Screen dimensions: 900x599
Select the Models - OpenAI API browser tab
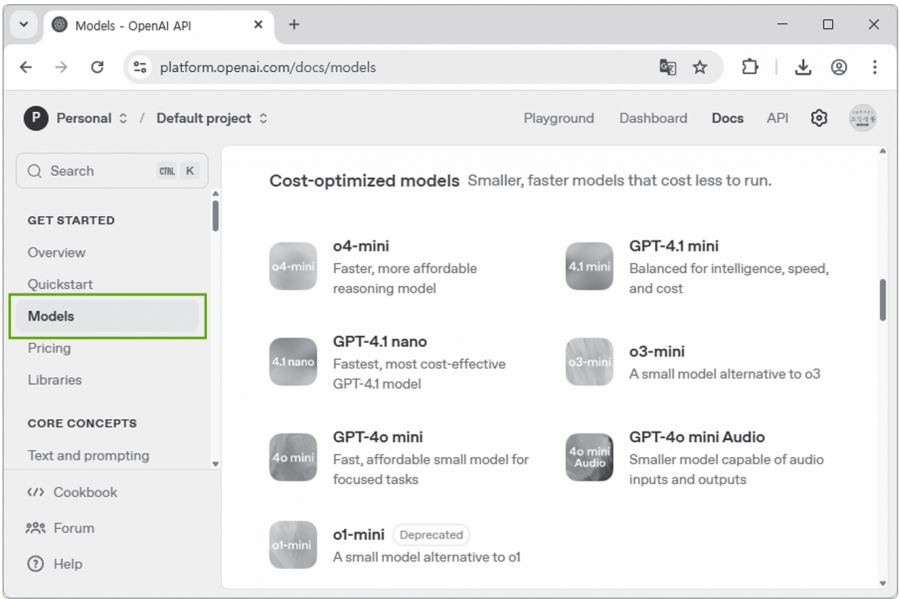pyautogui.click(x=158, y=25)
